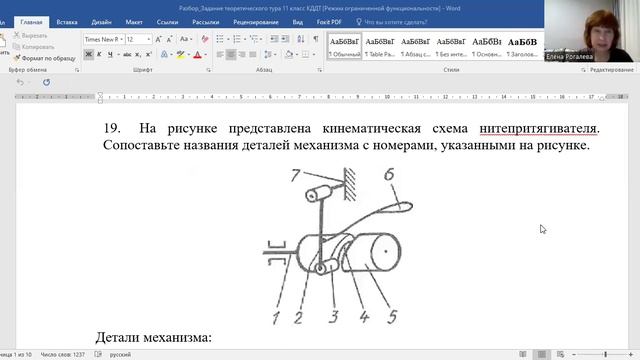Apply bulleted list
Screen dimensions: 640x360
pos(220,39)
